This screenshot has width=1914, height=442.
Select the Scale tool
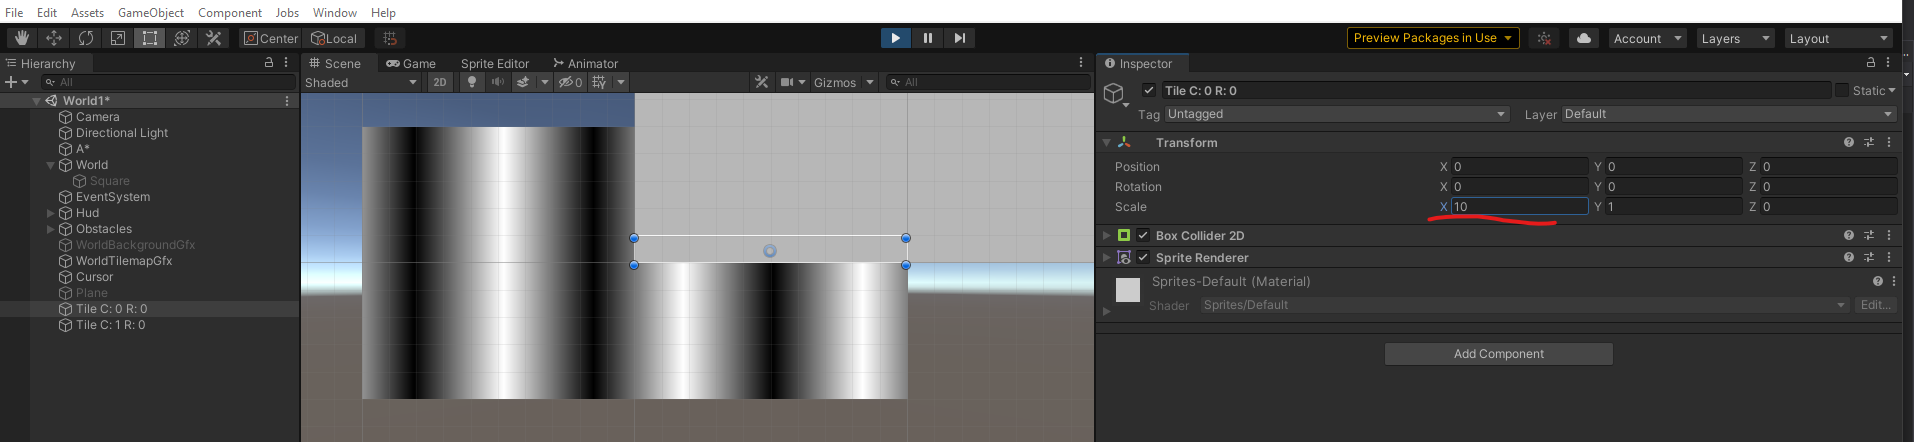click(118, 38)
